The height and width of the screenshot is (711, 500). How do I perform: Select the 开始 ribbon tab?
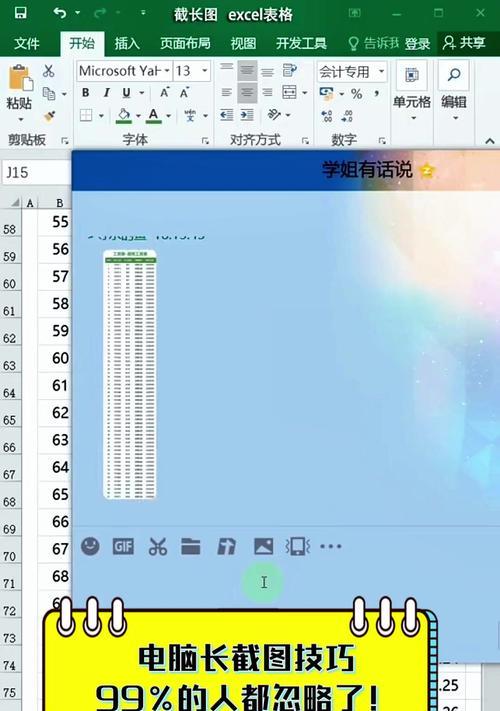click(82, 44)
